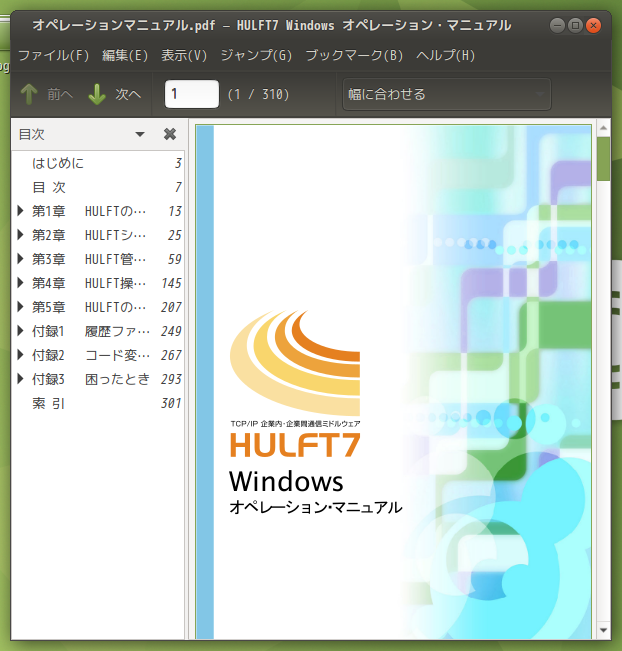Click the scrollbar up arrow

tap(603, 128)
